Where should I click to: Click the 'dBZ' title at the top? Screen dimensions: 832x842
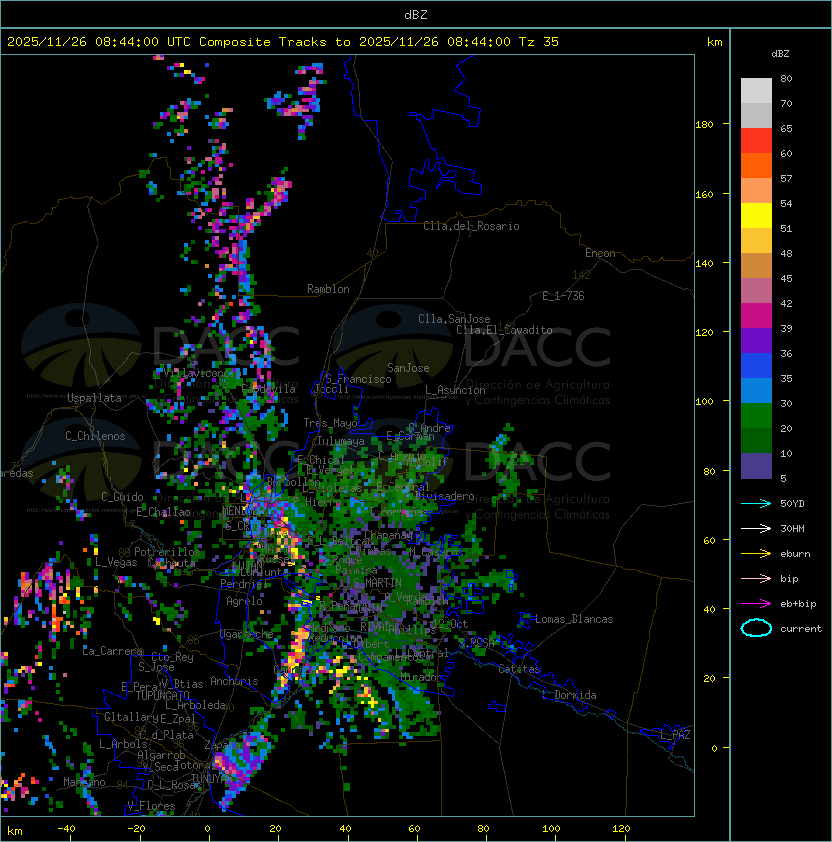pos(416,14)
